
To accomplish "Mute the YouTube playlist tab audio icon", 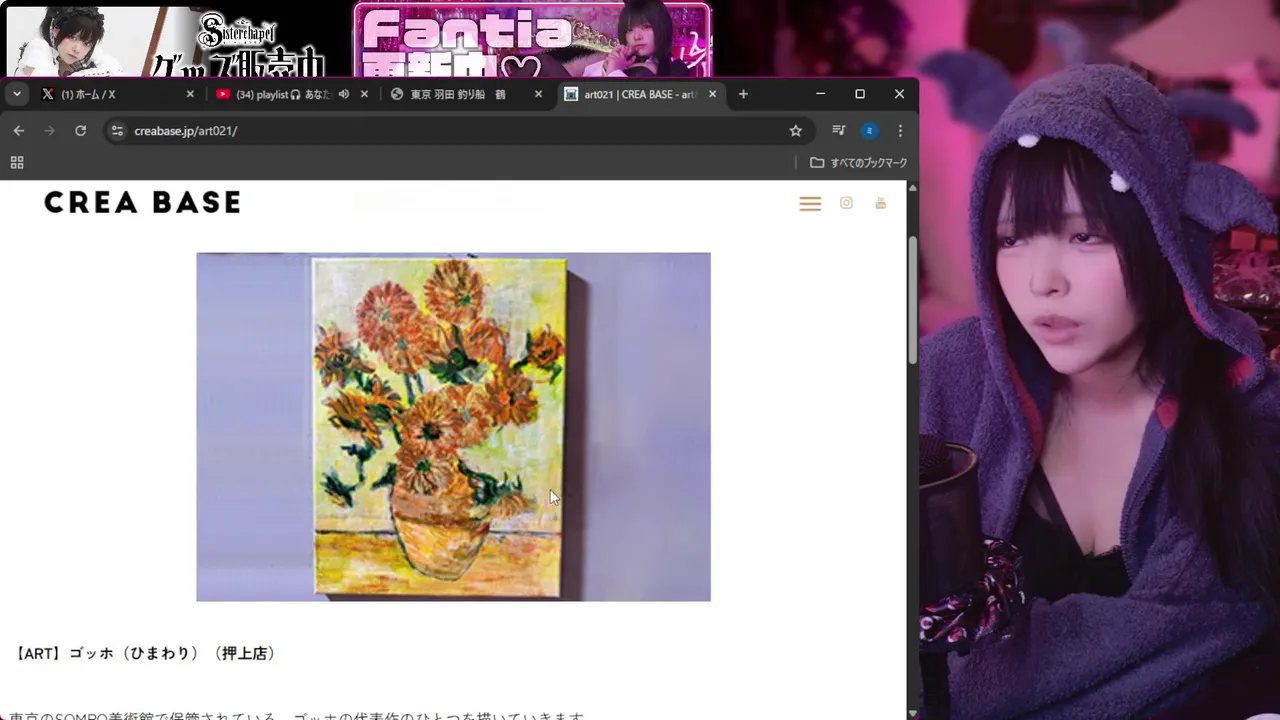I will click(x=344, y=94).
